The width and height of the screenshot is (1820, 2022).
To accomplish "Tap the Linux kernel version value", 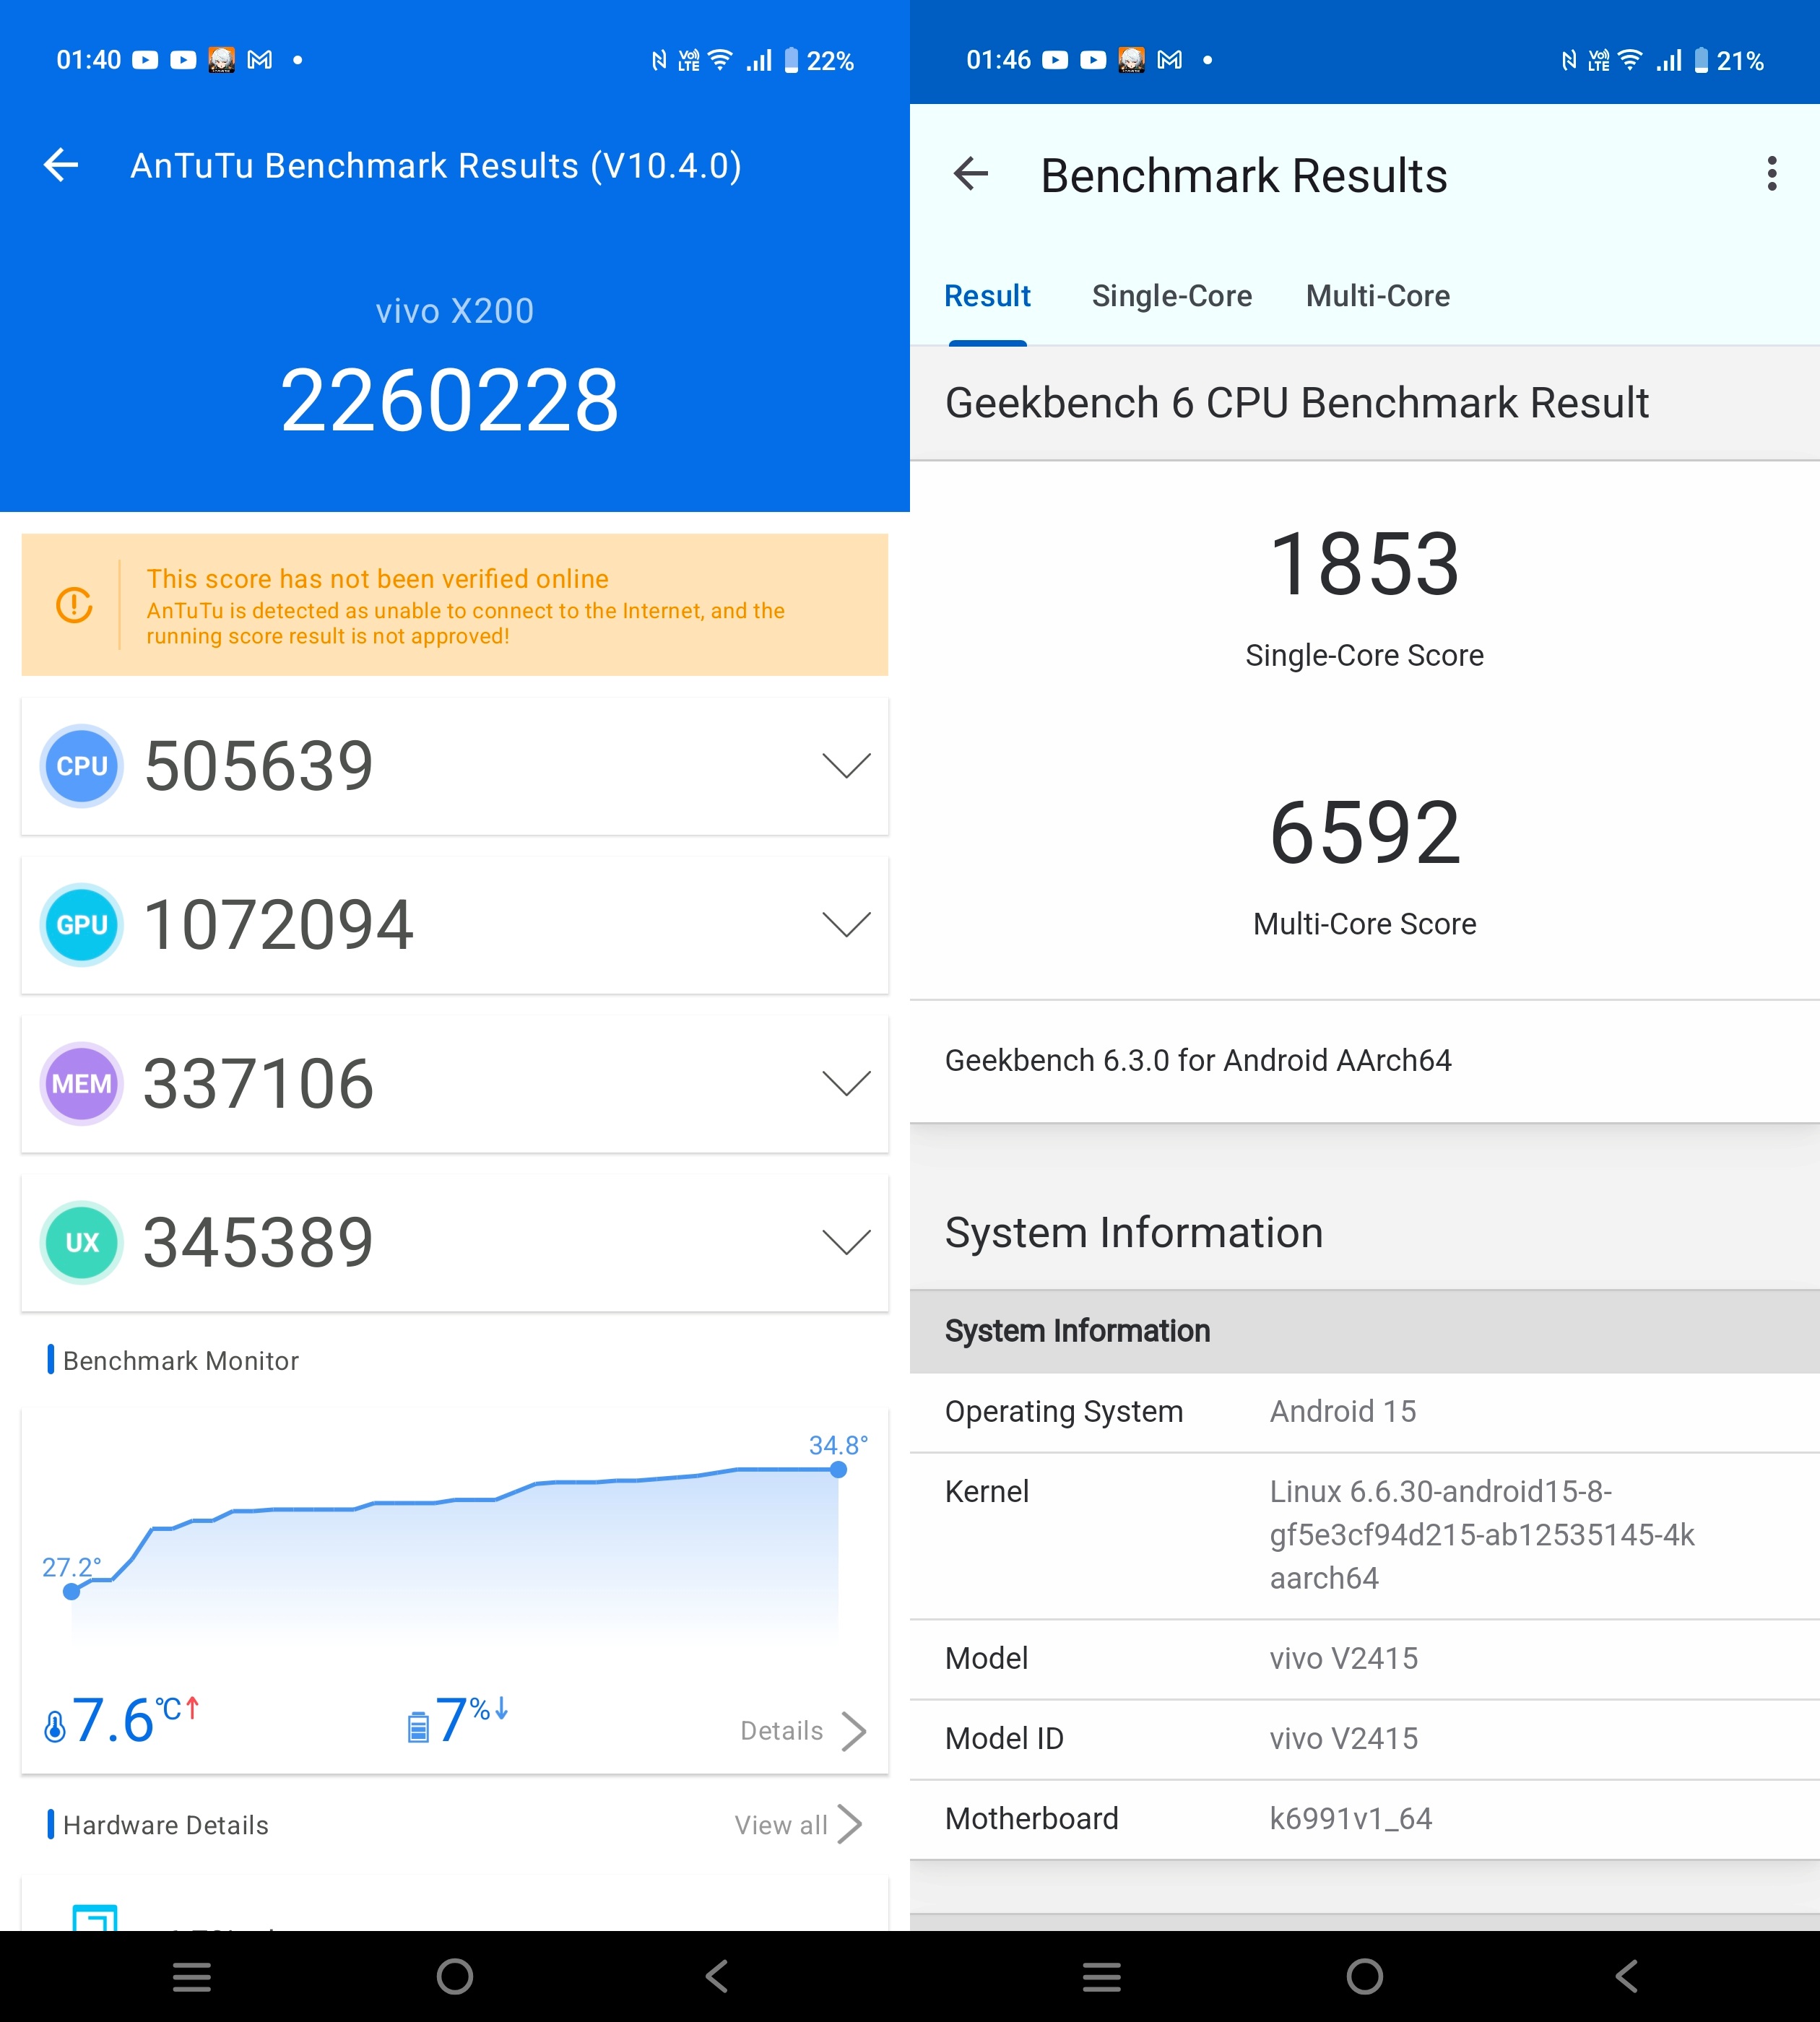I will [x=1482, y=1534].
